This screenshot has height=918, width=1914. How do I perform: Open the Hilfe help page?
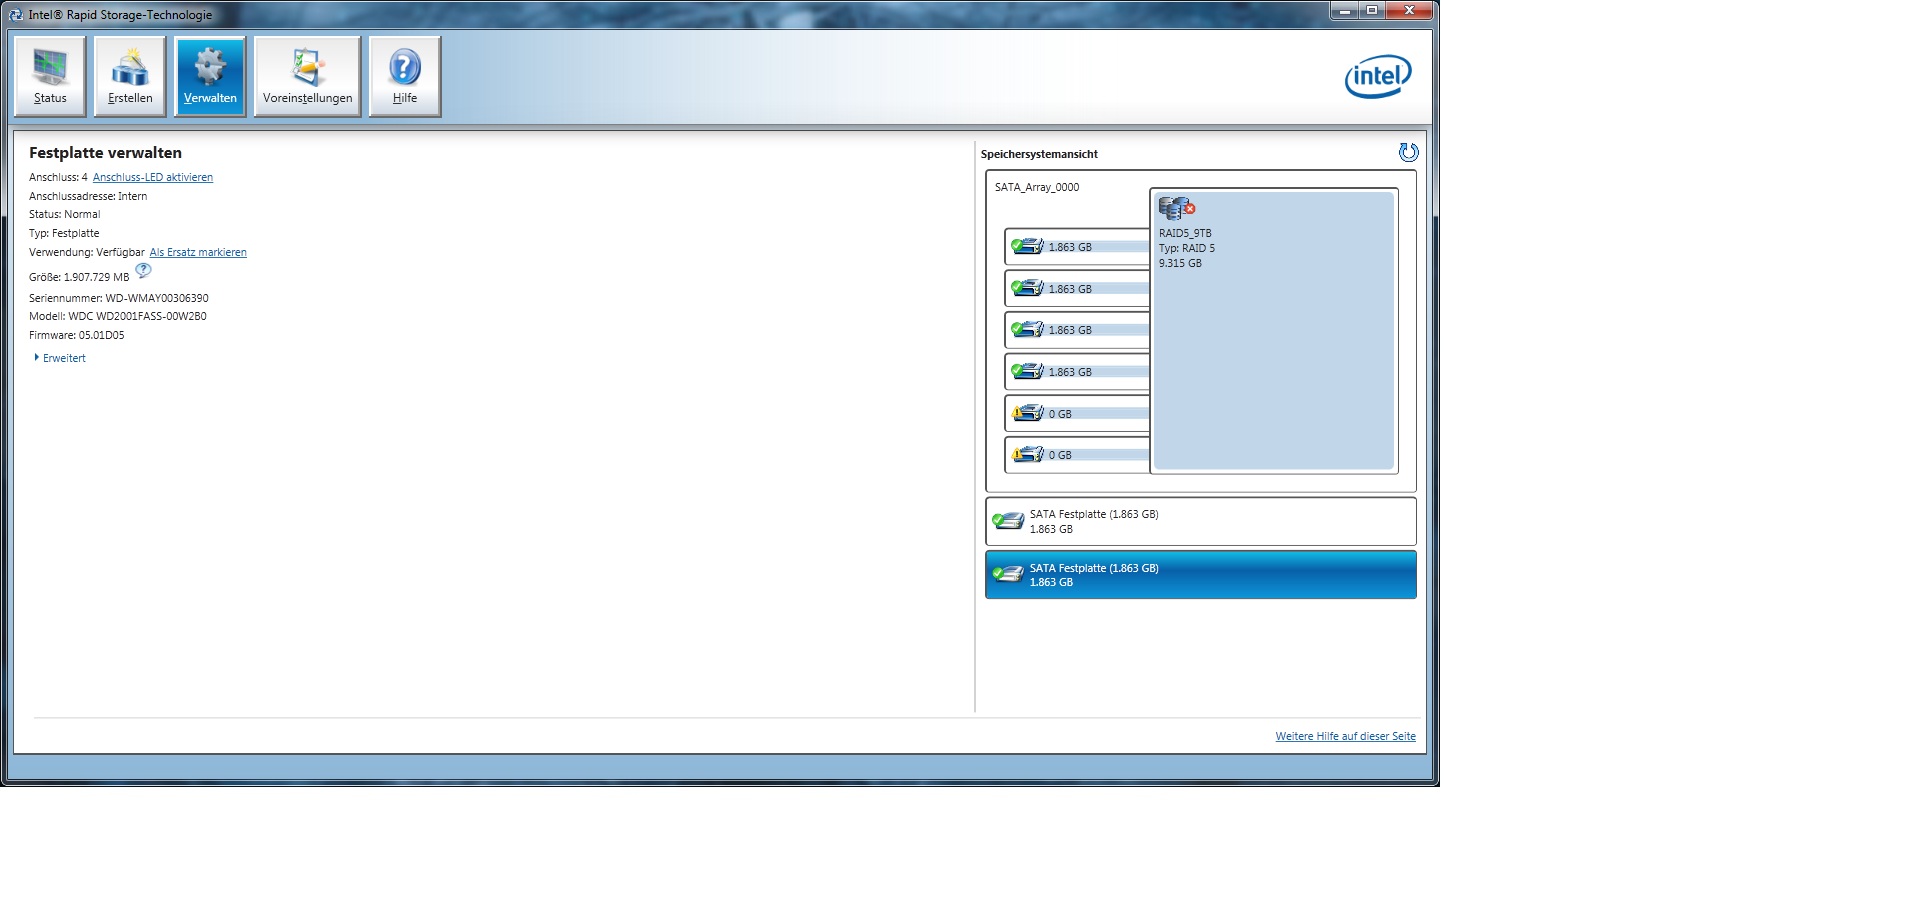(405, 77)
